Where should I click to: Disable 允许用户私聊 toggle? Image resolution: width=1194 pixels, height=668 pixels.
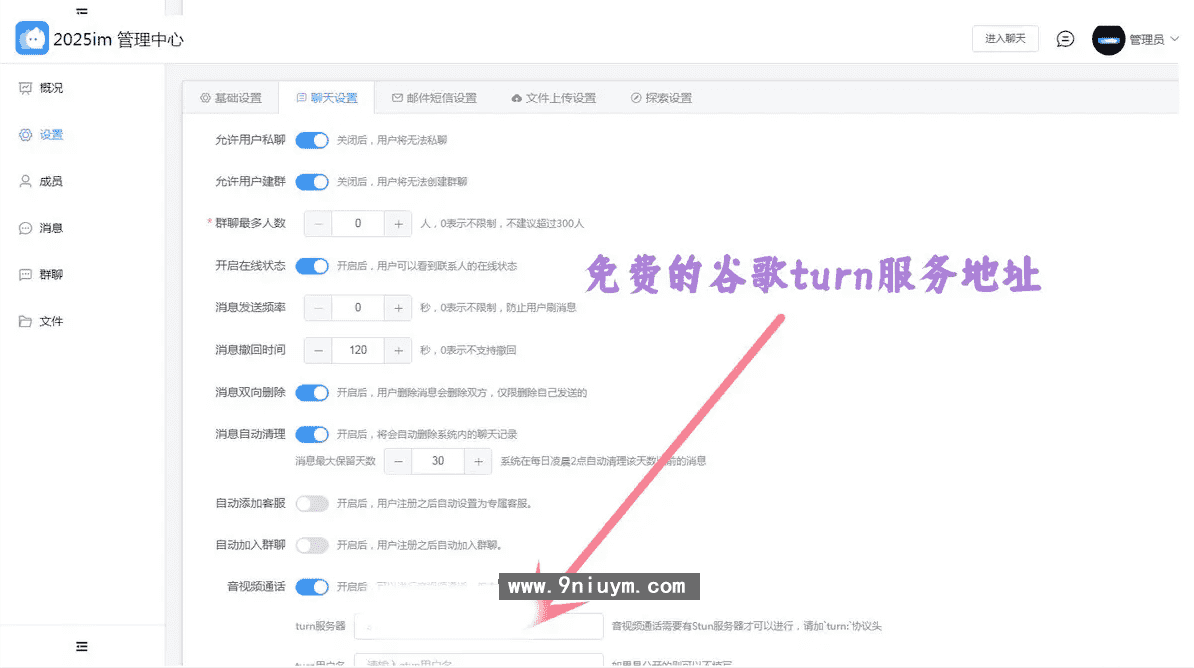click(312, 140)
